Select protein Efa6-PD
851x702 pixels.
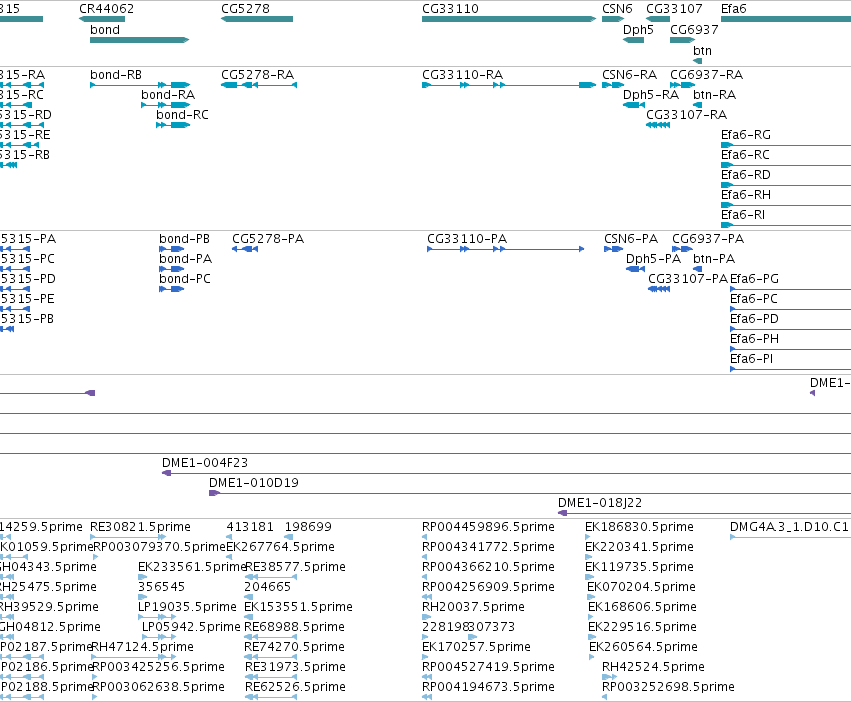(x=790, y=329)
